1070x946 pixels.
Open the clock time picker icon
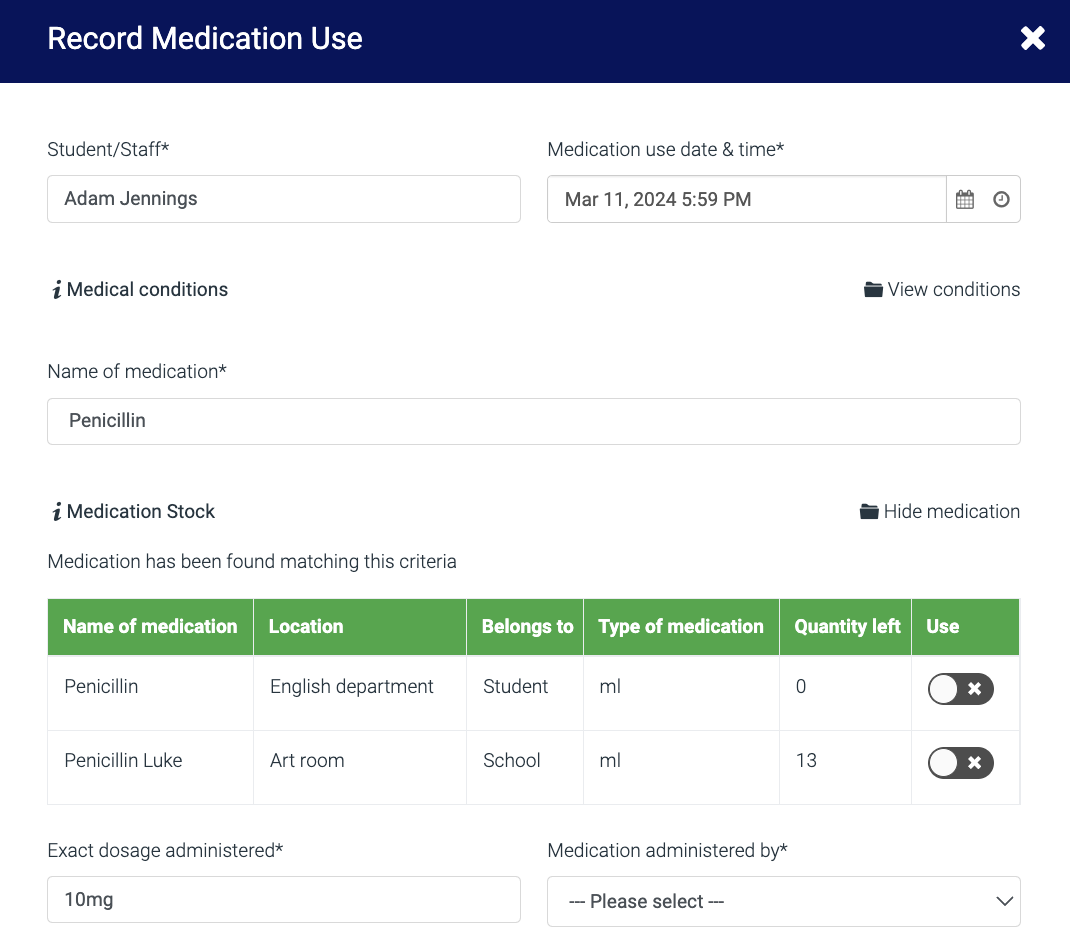tap(1000, 199)
